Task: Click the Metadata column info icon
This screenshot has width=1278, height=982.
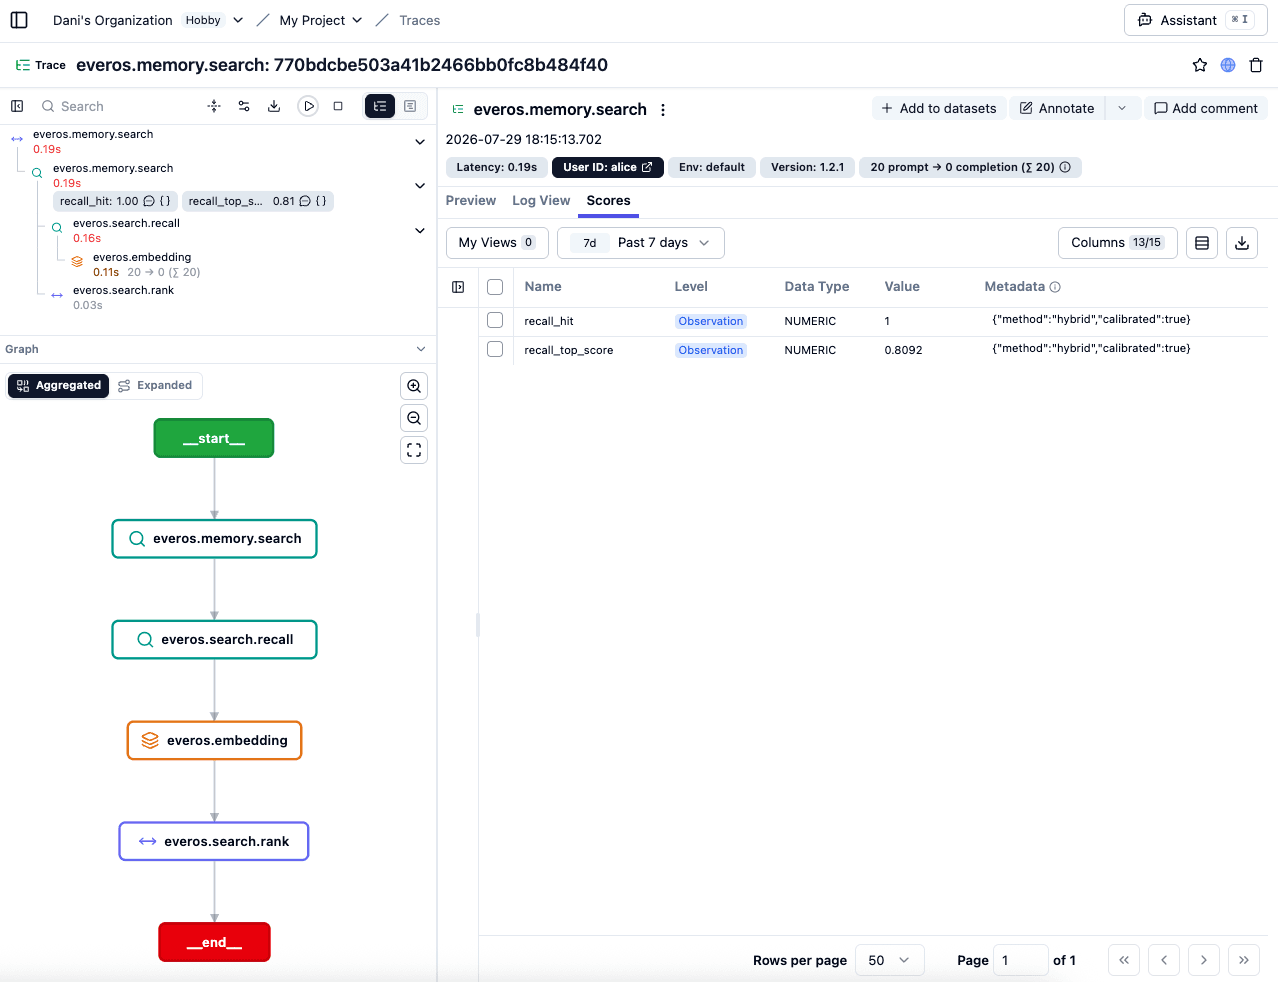Action: tap(1055, 287)
